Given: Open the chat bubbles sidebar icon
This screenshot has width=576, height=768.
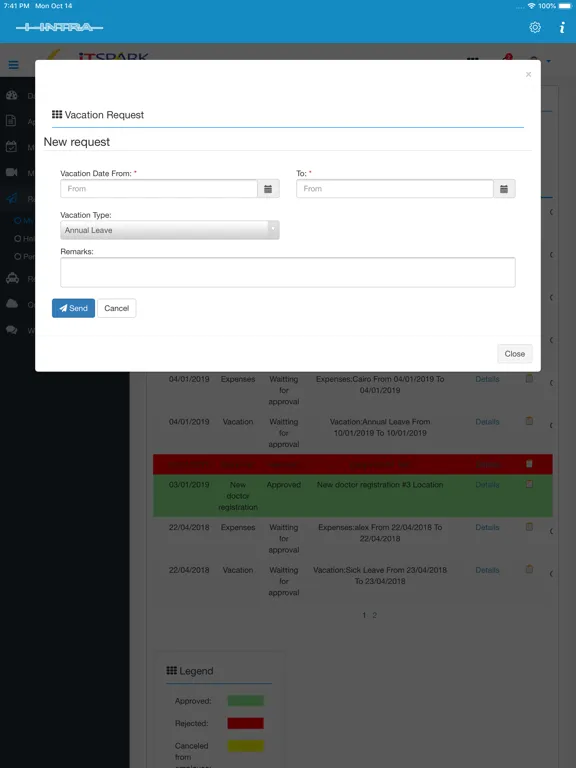Looking at the screenshot, I should (12, 330).
